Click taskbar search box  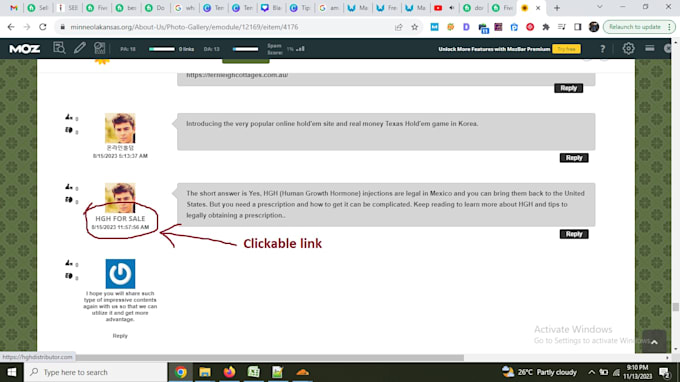coord(95,372)
